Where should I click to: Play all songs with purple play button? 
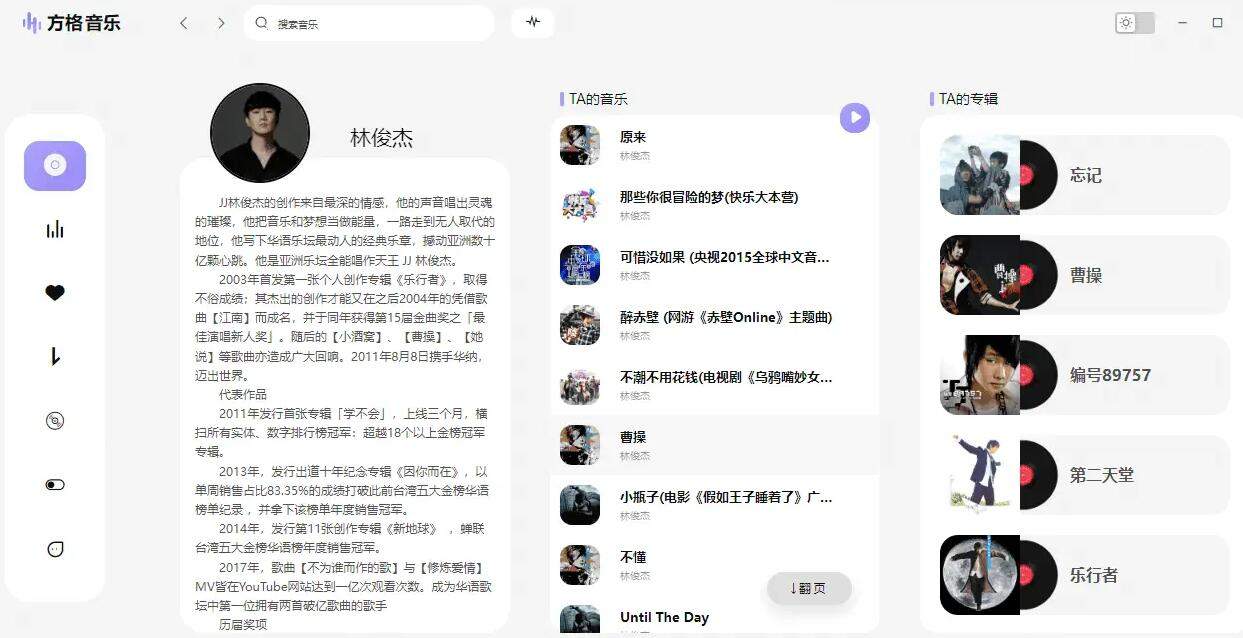click(x=854, y=118)
